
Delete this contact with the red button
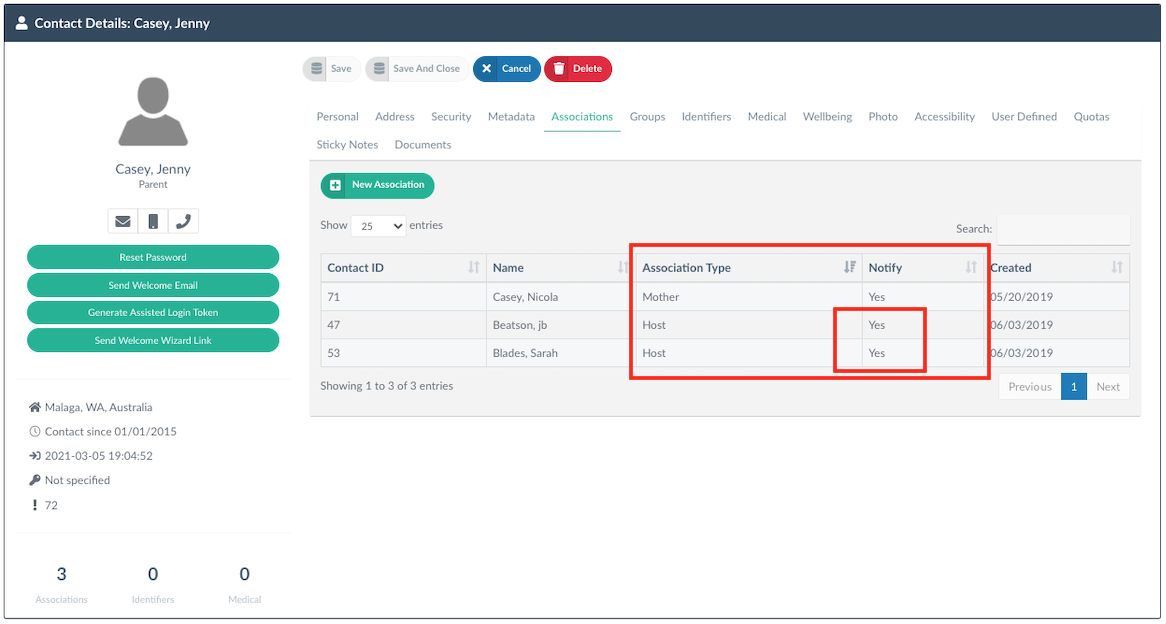pyautogui.click(x=578, y=68)
